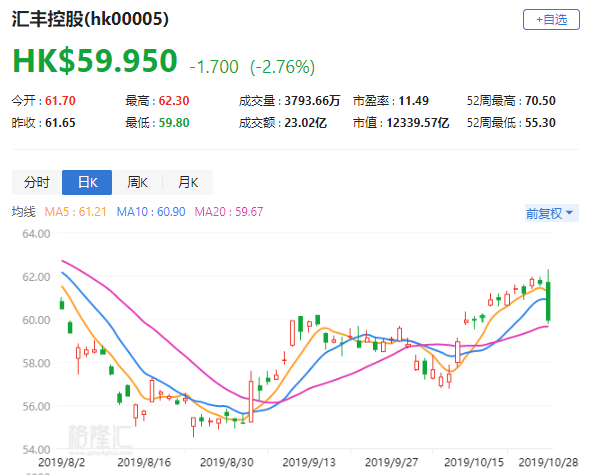589x475 pixels.
Task: Click the 2019/8/2 date axis label
Action: click(62, 462)
